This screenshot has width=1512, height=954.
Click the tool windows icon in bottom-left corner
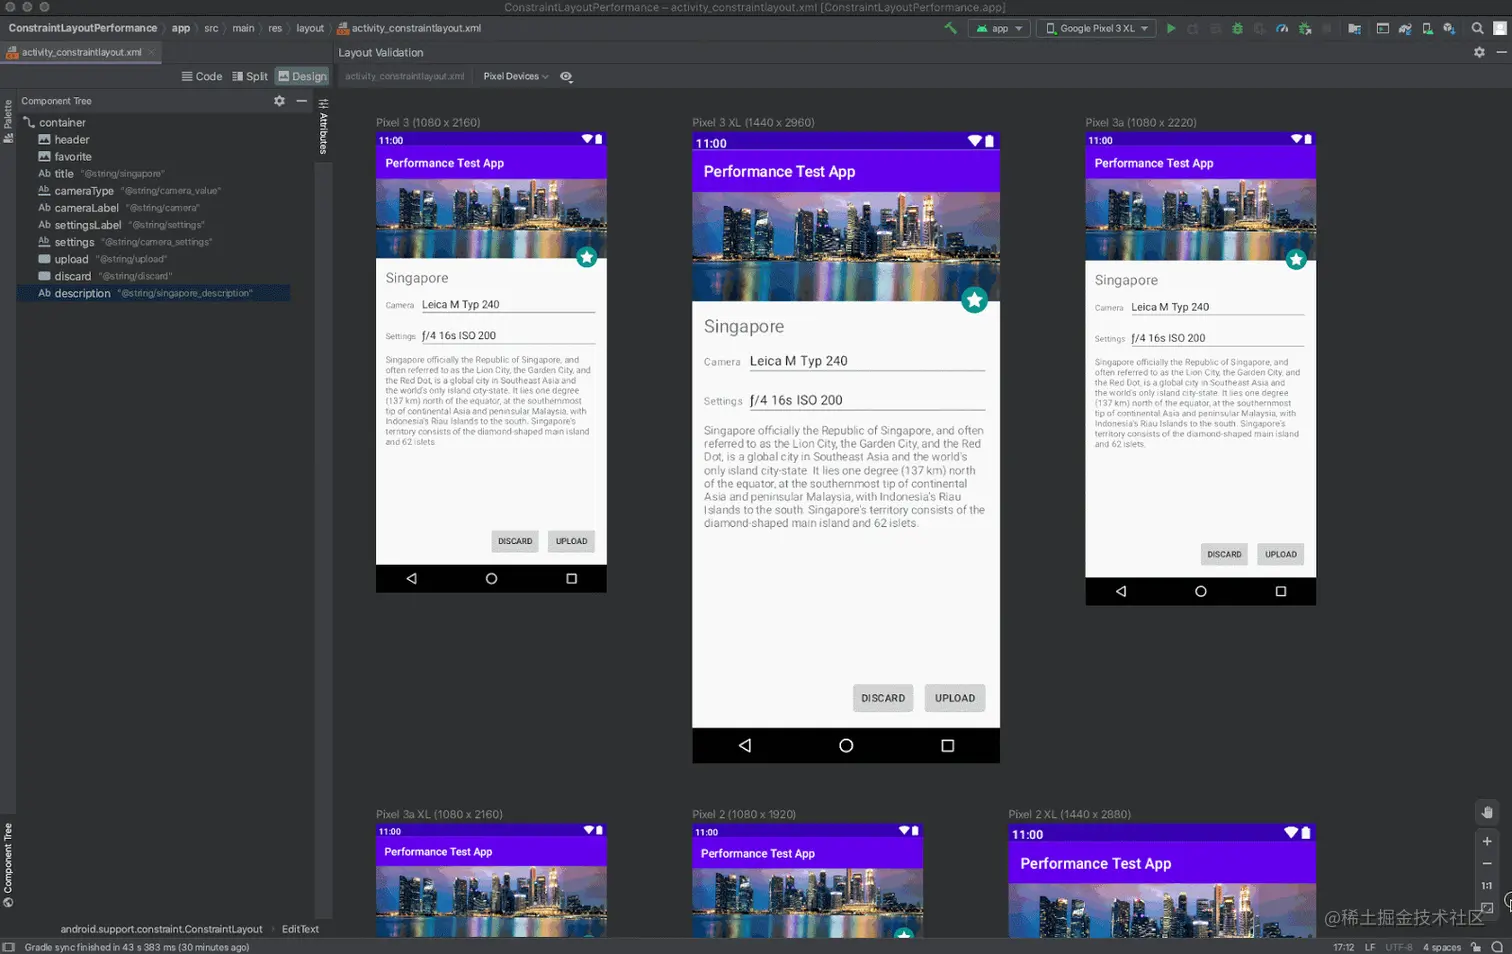pyautogui.click(x=8, y=947)
